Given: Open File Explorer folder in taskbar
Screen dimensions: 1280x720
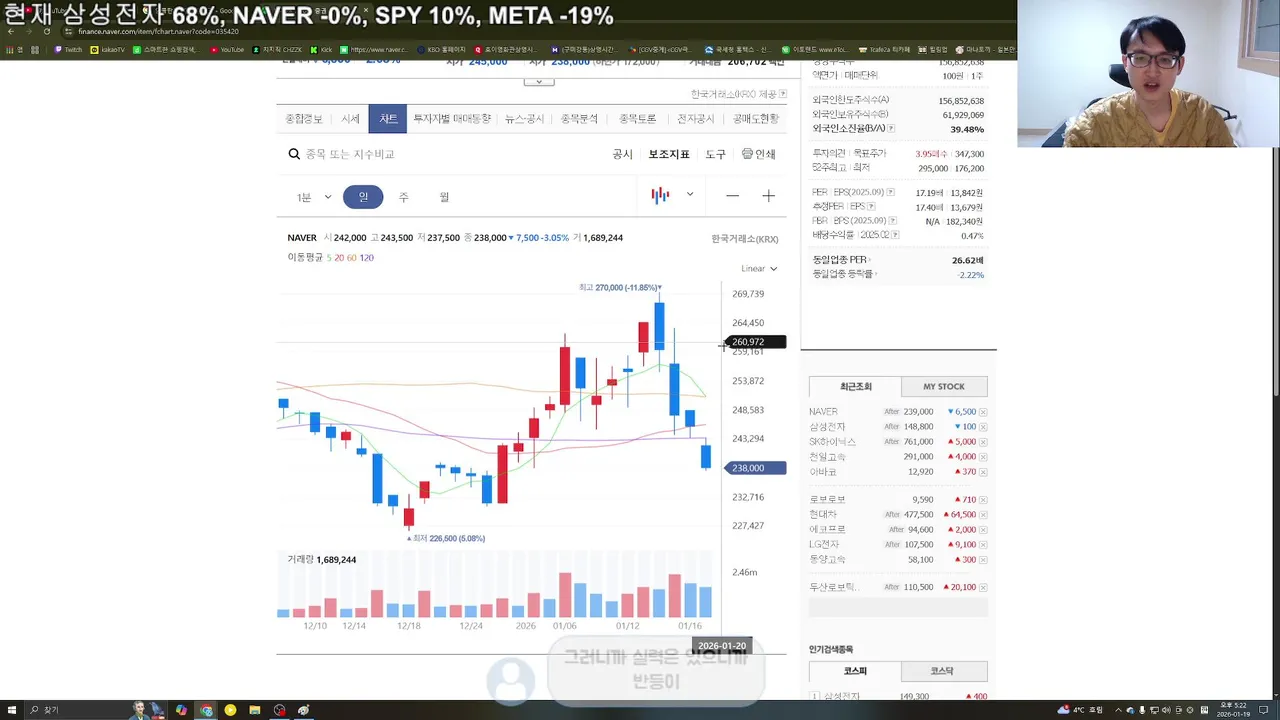Looking at the screenshot, I should (x=255, y=710).
